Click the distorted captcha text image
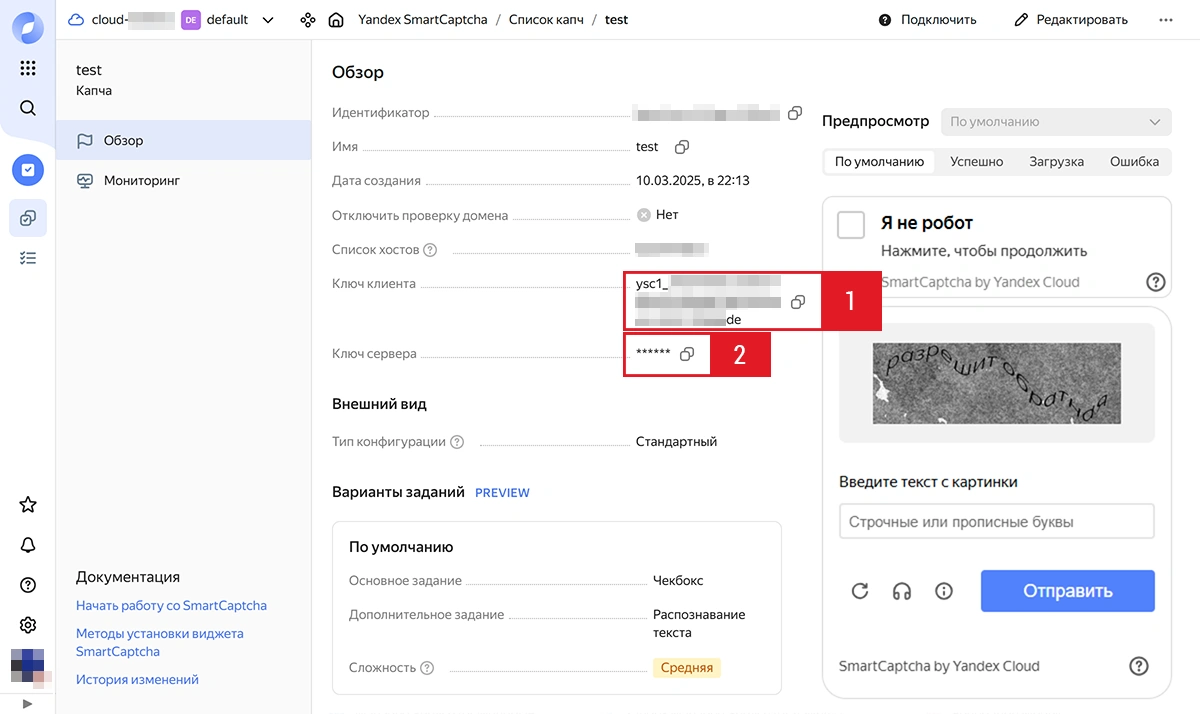Image resolution: width=1200 pixels, height=714 pixels. click(997, 383)
